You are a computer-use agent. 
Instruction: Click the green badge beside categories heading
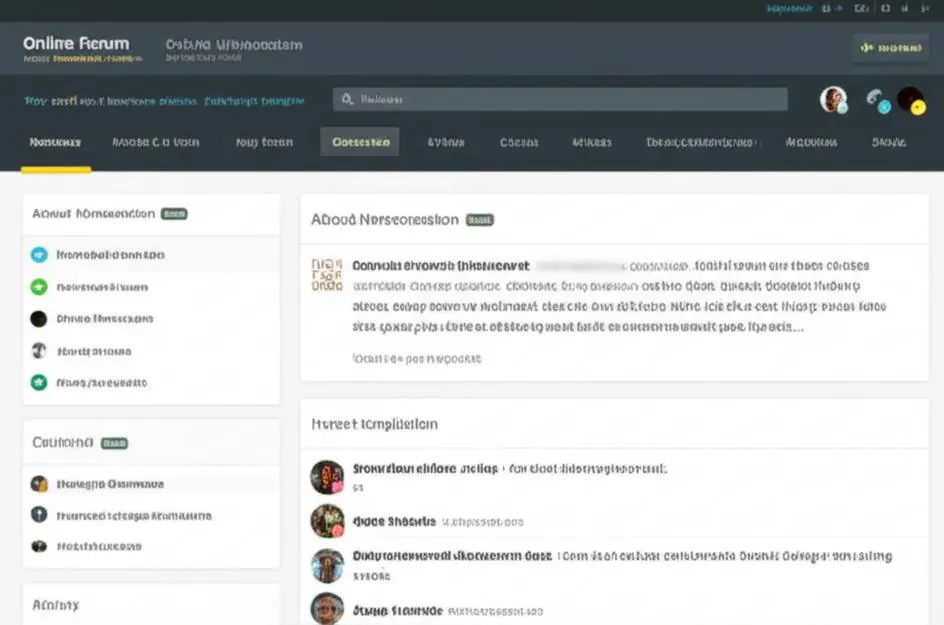point(114,443)
